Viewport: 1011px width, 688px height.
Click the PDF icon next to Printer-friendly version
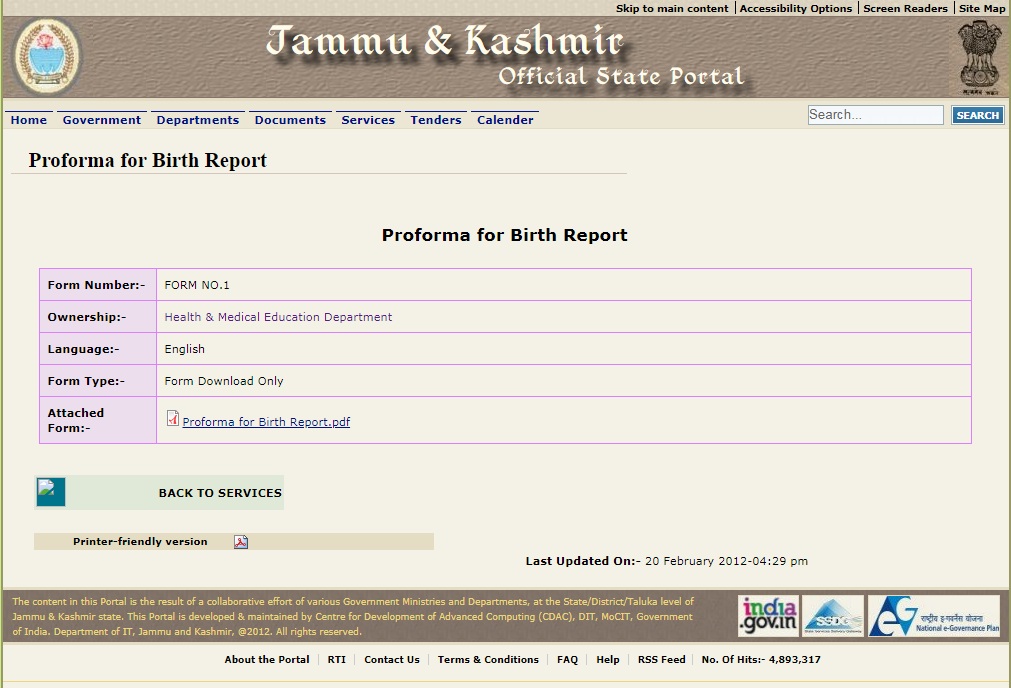coord(239,541)
